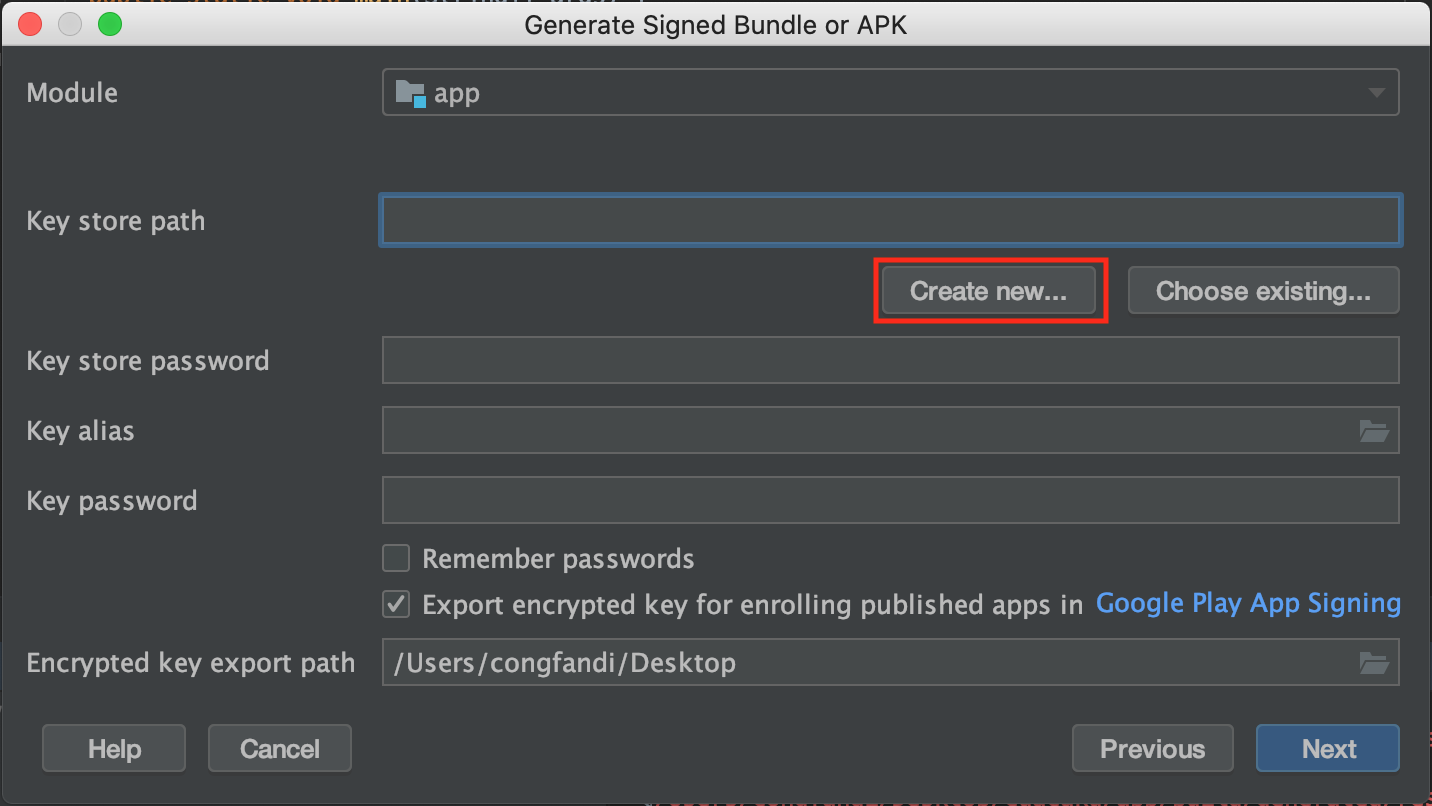The image size is (1432, 806).
Task: Click the green zoom window button
Action: click(110, 24)
